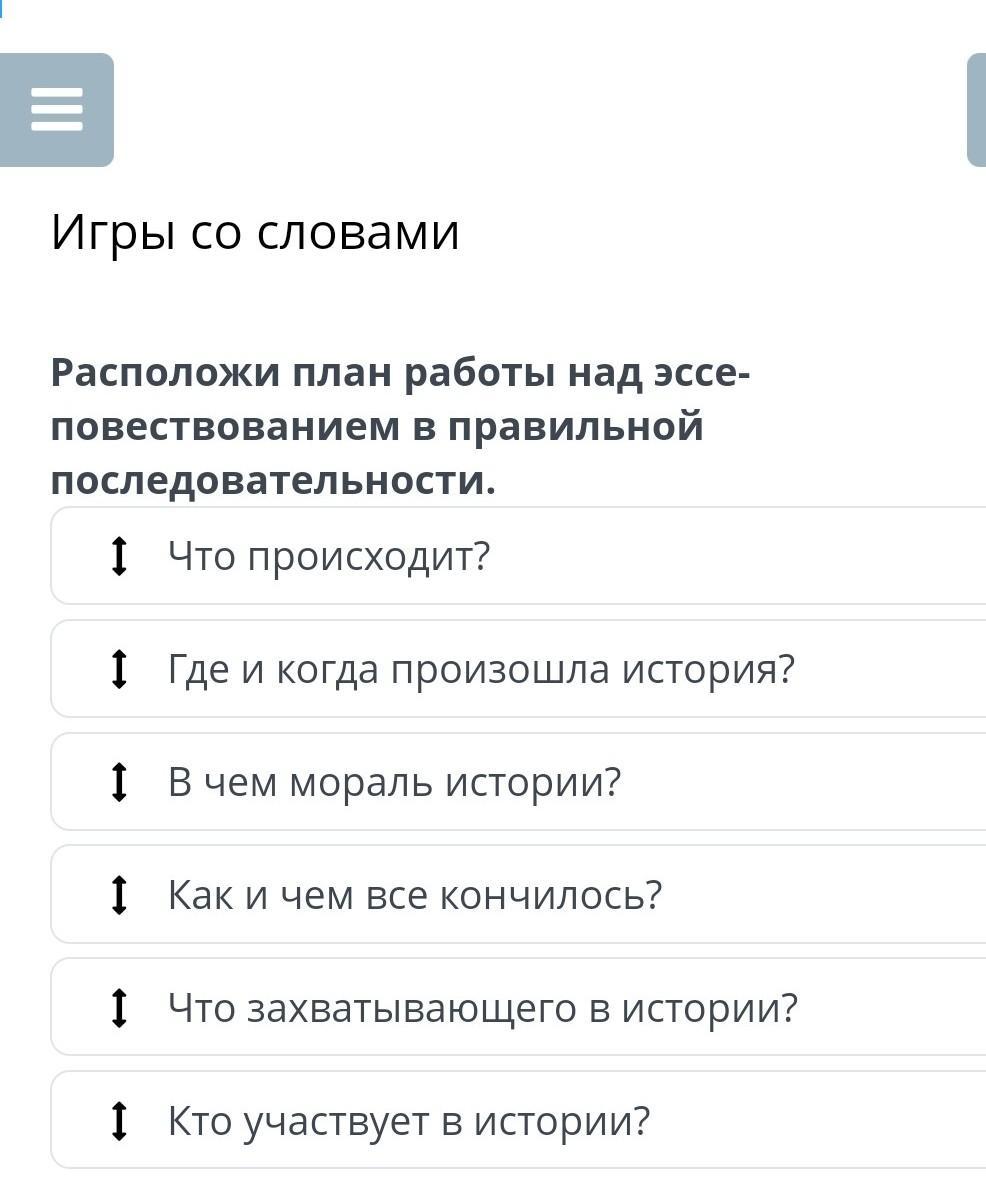Click the word 'захватывающего' in the fifth item
The image size is (986, 1196).
tap(412, 1008)
